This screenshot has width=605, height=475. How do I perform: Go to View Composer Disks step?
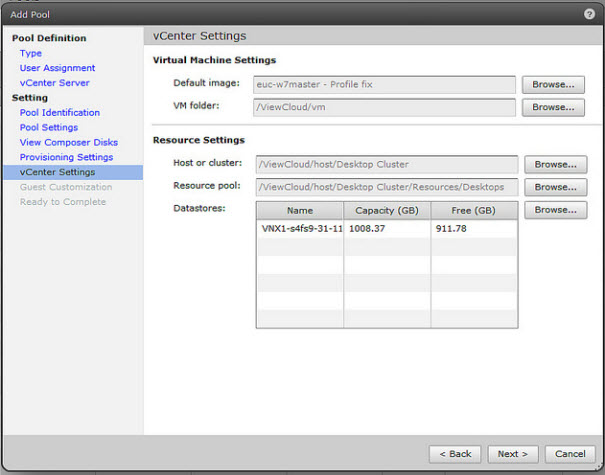click(69, 142)
